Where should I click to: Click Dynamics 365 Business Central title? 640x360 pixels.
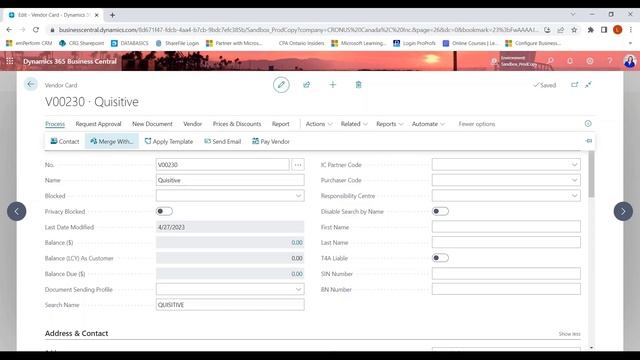click(x=70, y=61)
